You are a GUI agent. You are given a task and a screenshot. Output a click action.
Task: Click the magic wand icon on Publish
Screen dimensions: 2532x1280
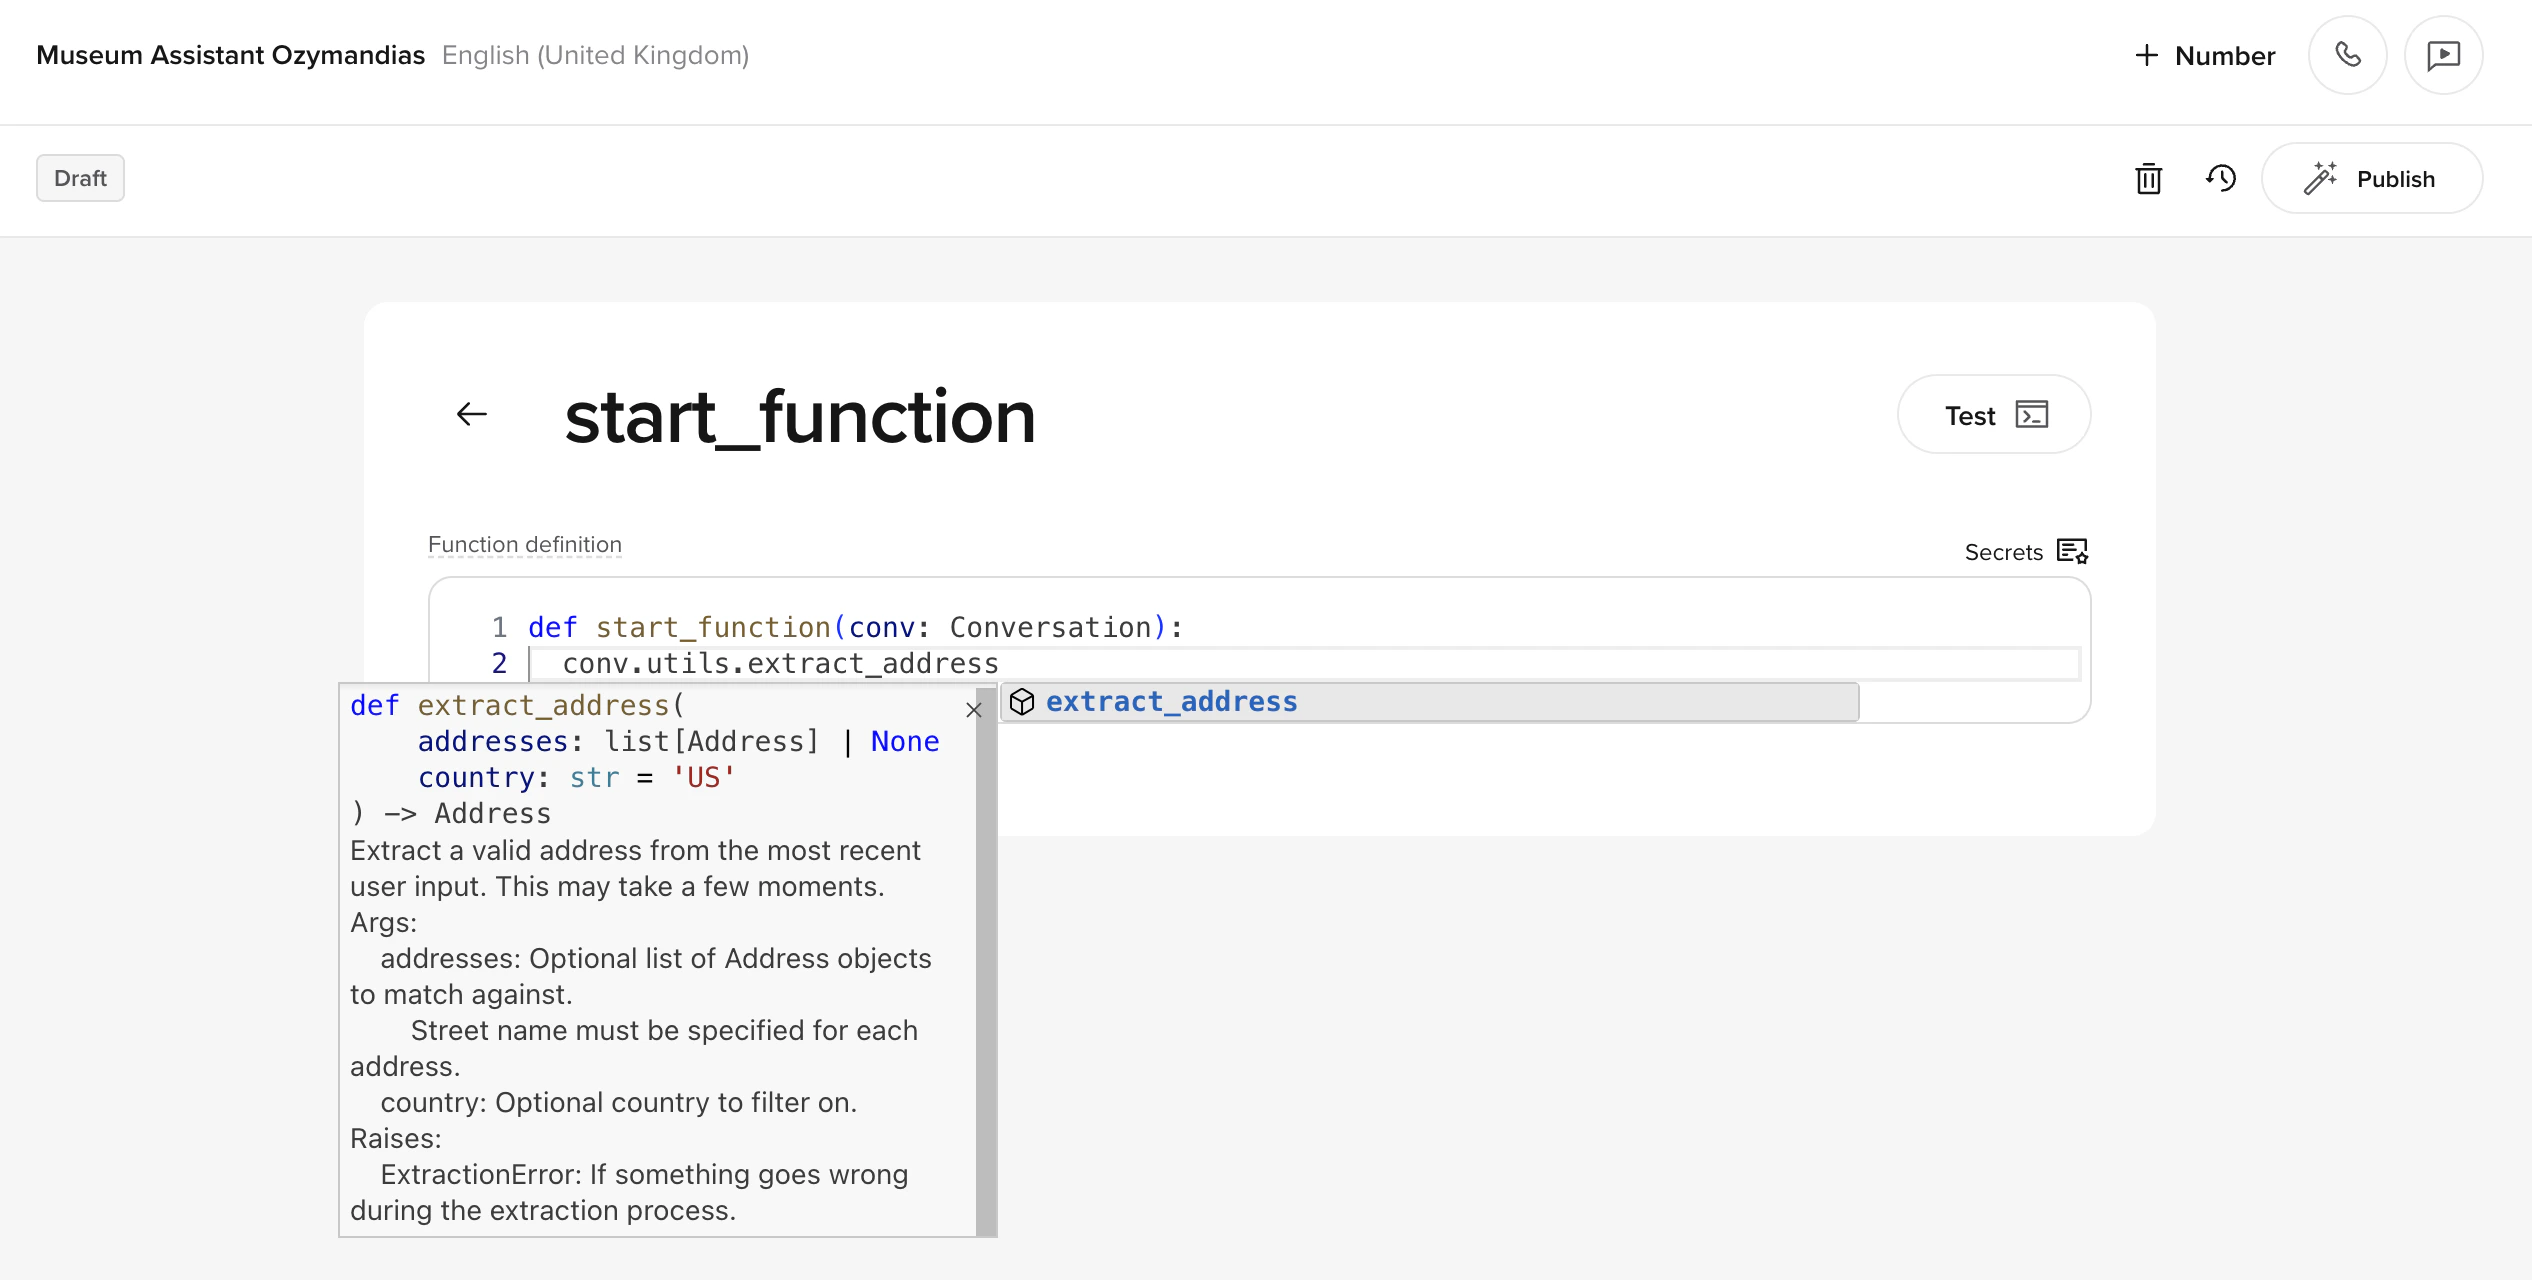coord(2322,177)
